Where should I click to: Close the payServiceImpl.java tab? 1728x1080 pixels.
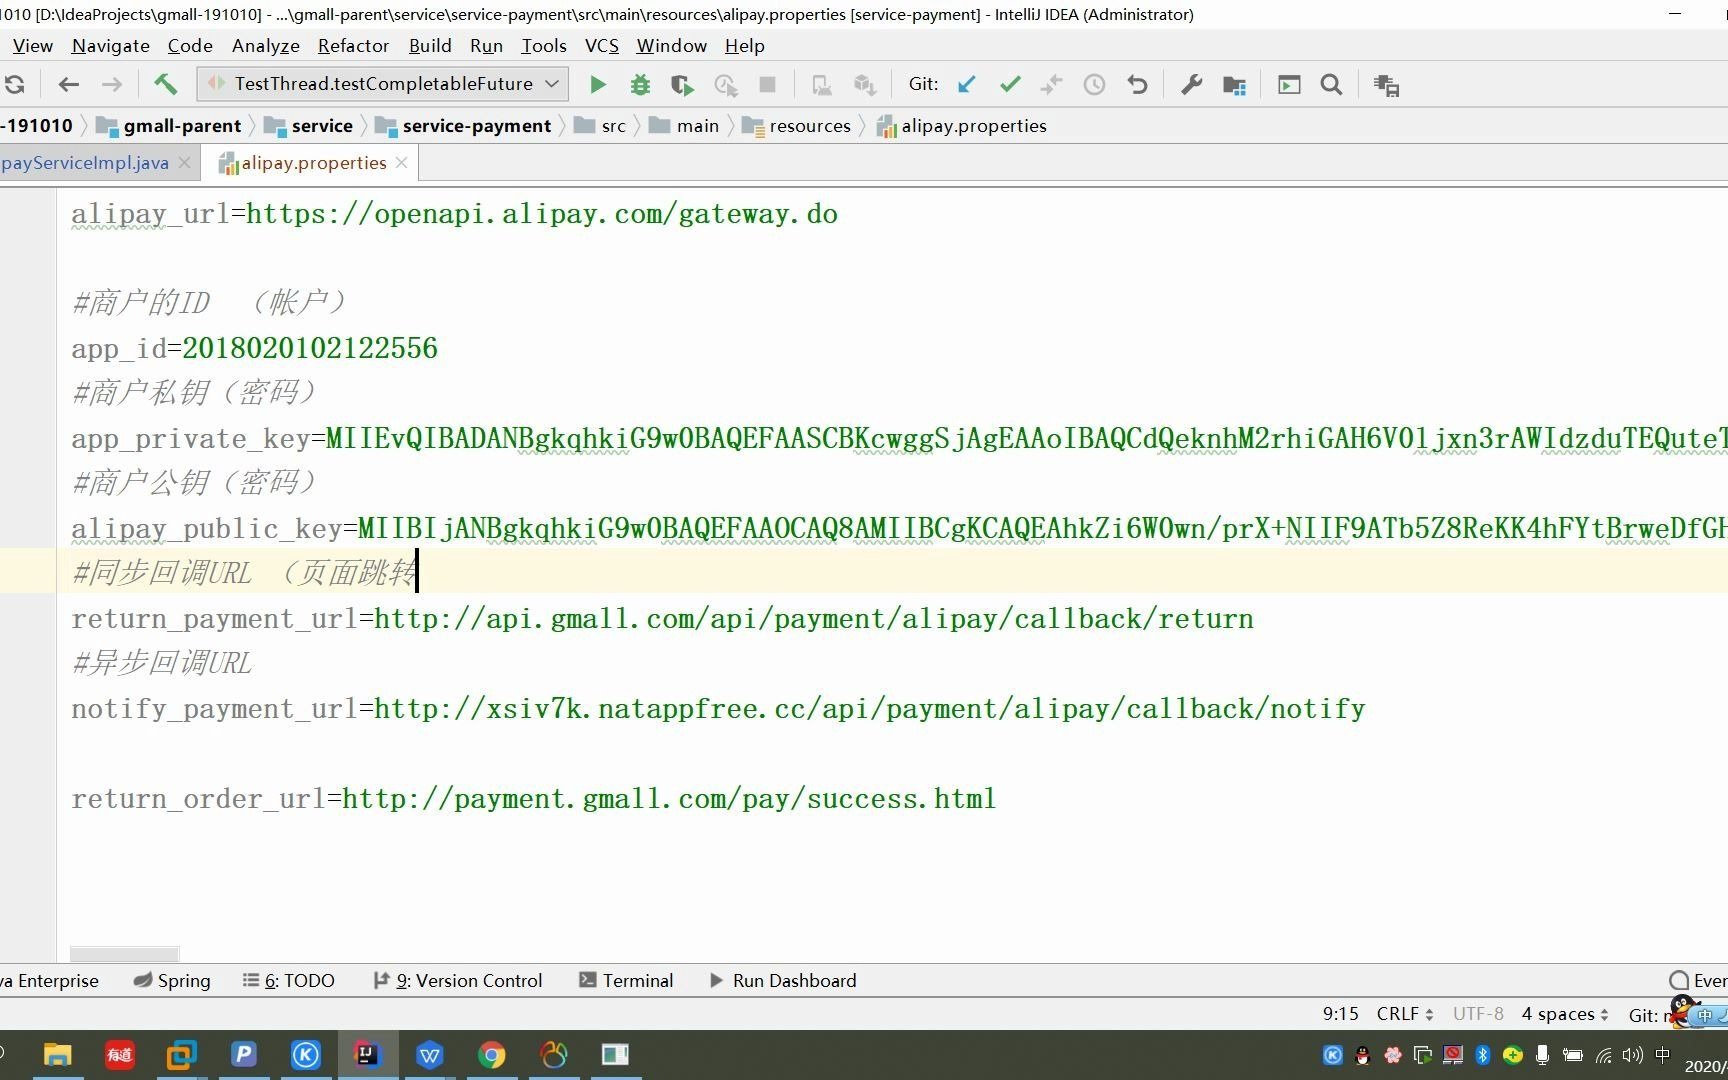184,163
